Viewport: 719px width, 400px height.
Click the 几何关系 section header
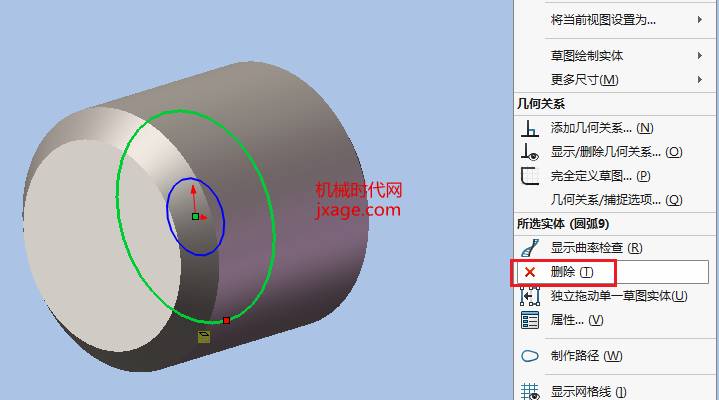pos(541,104)
